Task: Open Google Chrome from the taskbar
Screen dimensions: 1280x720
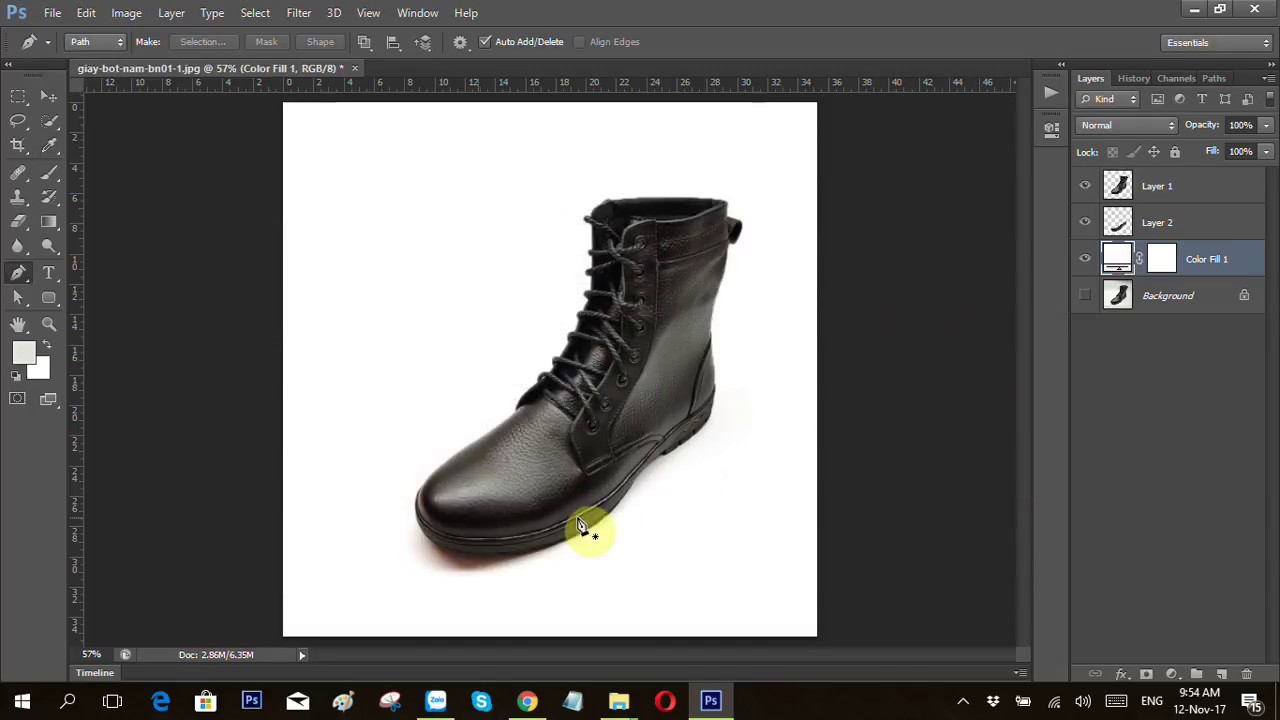Action: [x=527, y=701]
